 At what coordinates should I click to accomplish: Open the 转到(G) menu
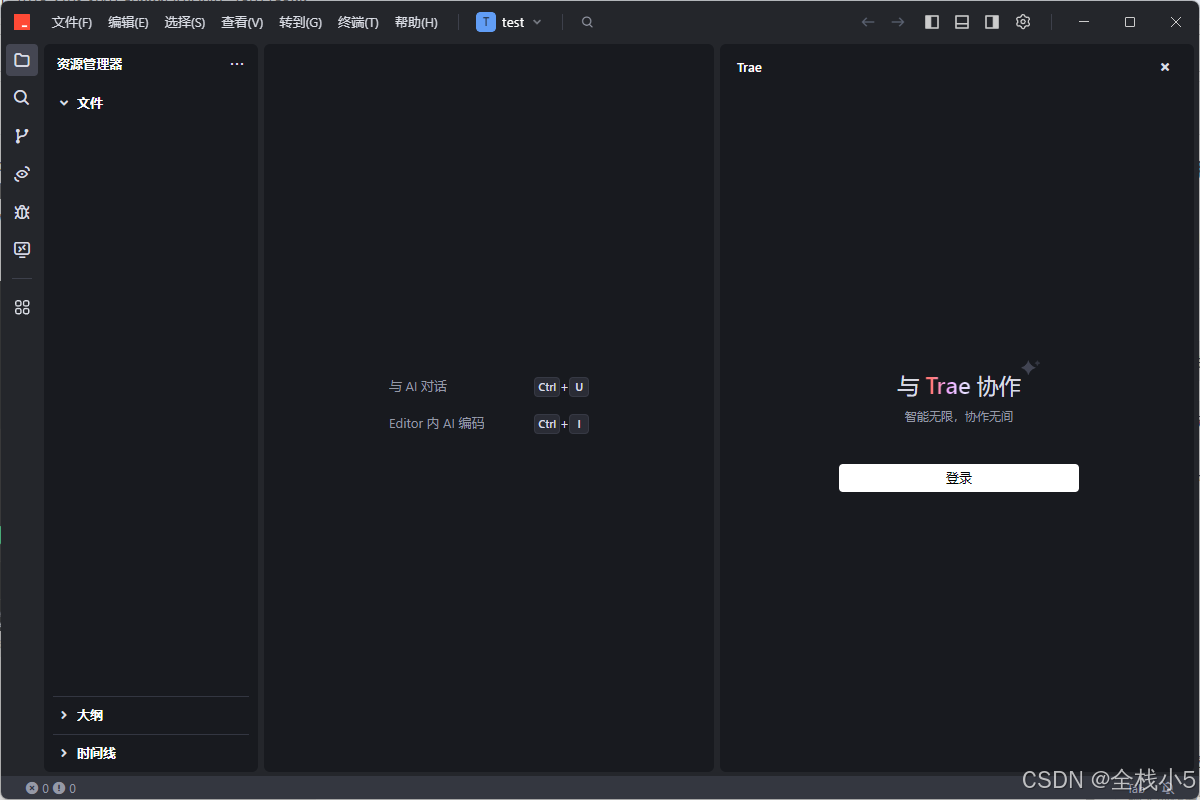coord(301,22)
